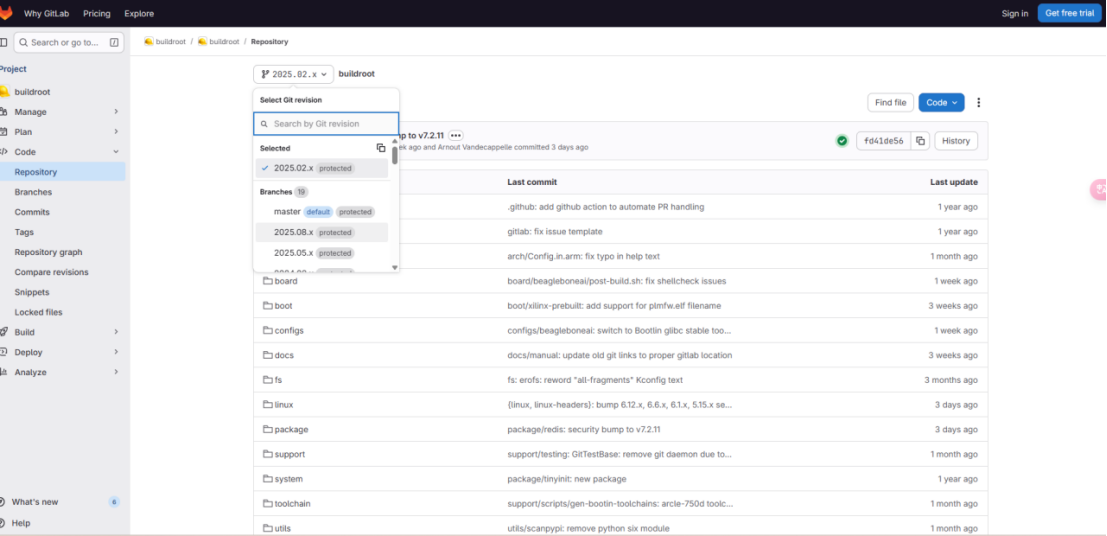Focus the Search or go to field
The image size is (1107, 536).
pyautogui.click(x=69, y=42)
